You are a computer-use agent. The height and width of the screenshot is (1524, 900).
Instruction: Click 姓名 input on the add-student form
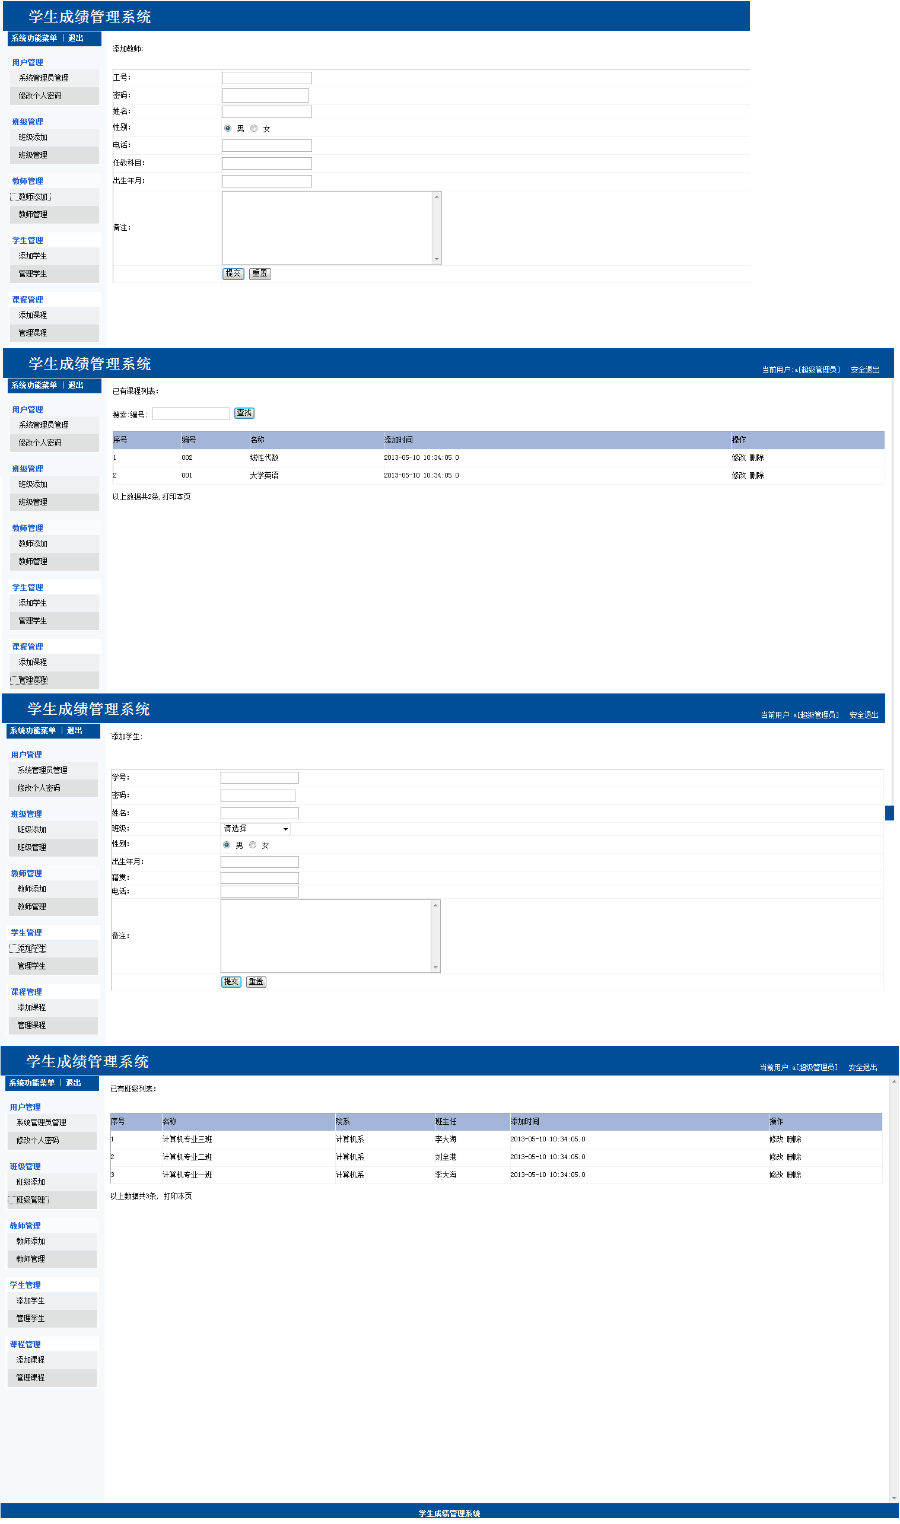(x=259, y=814)
